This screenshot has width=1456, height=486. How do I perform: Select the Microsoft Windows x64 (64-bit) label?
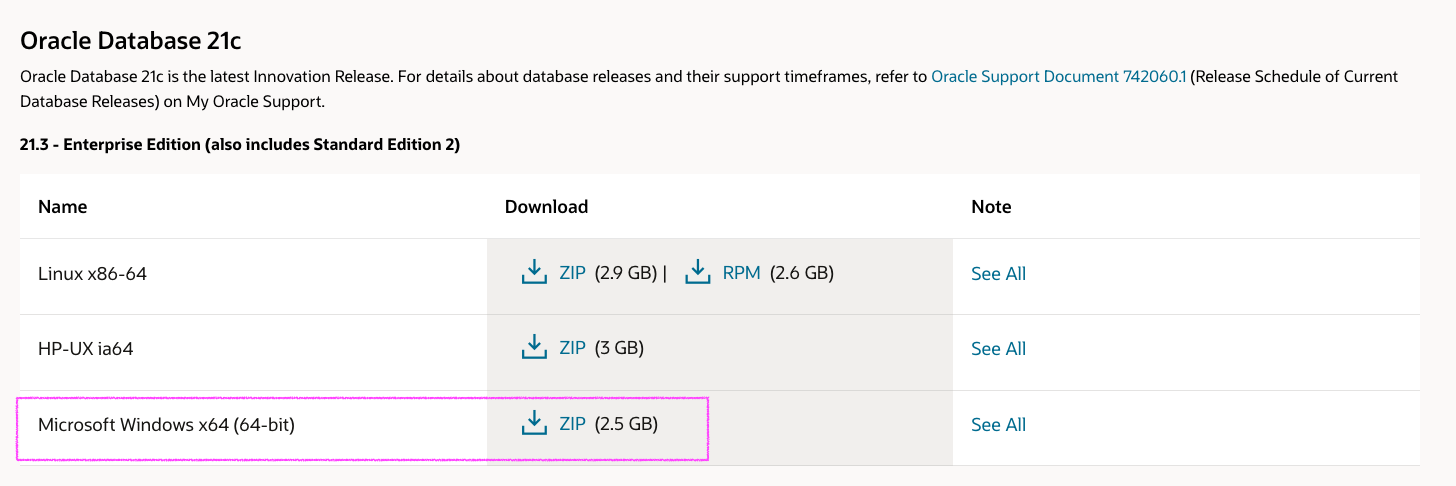[166, 425]
